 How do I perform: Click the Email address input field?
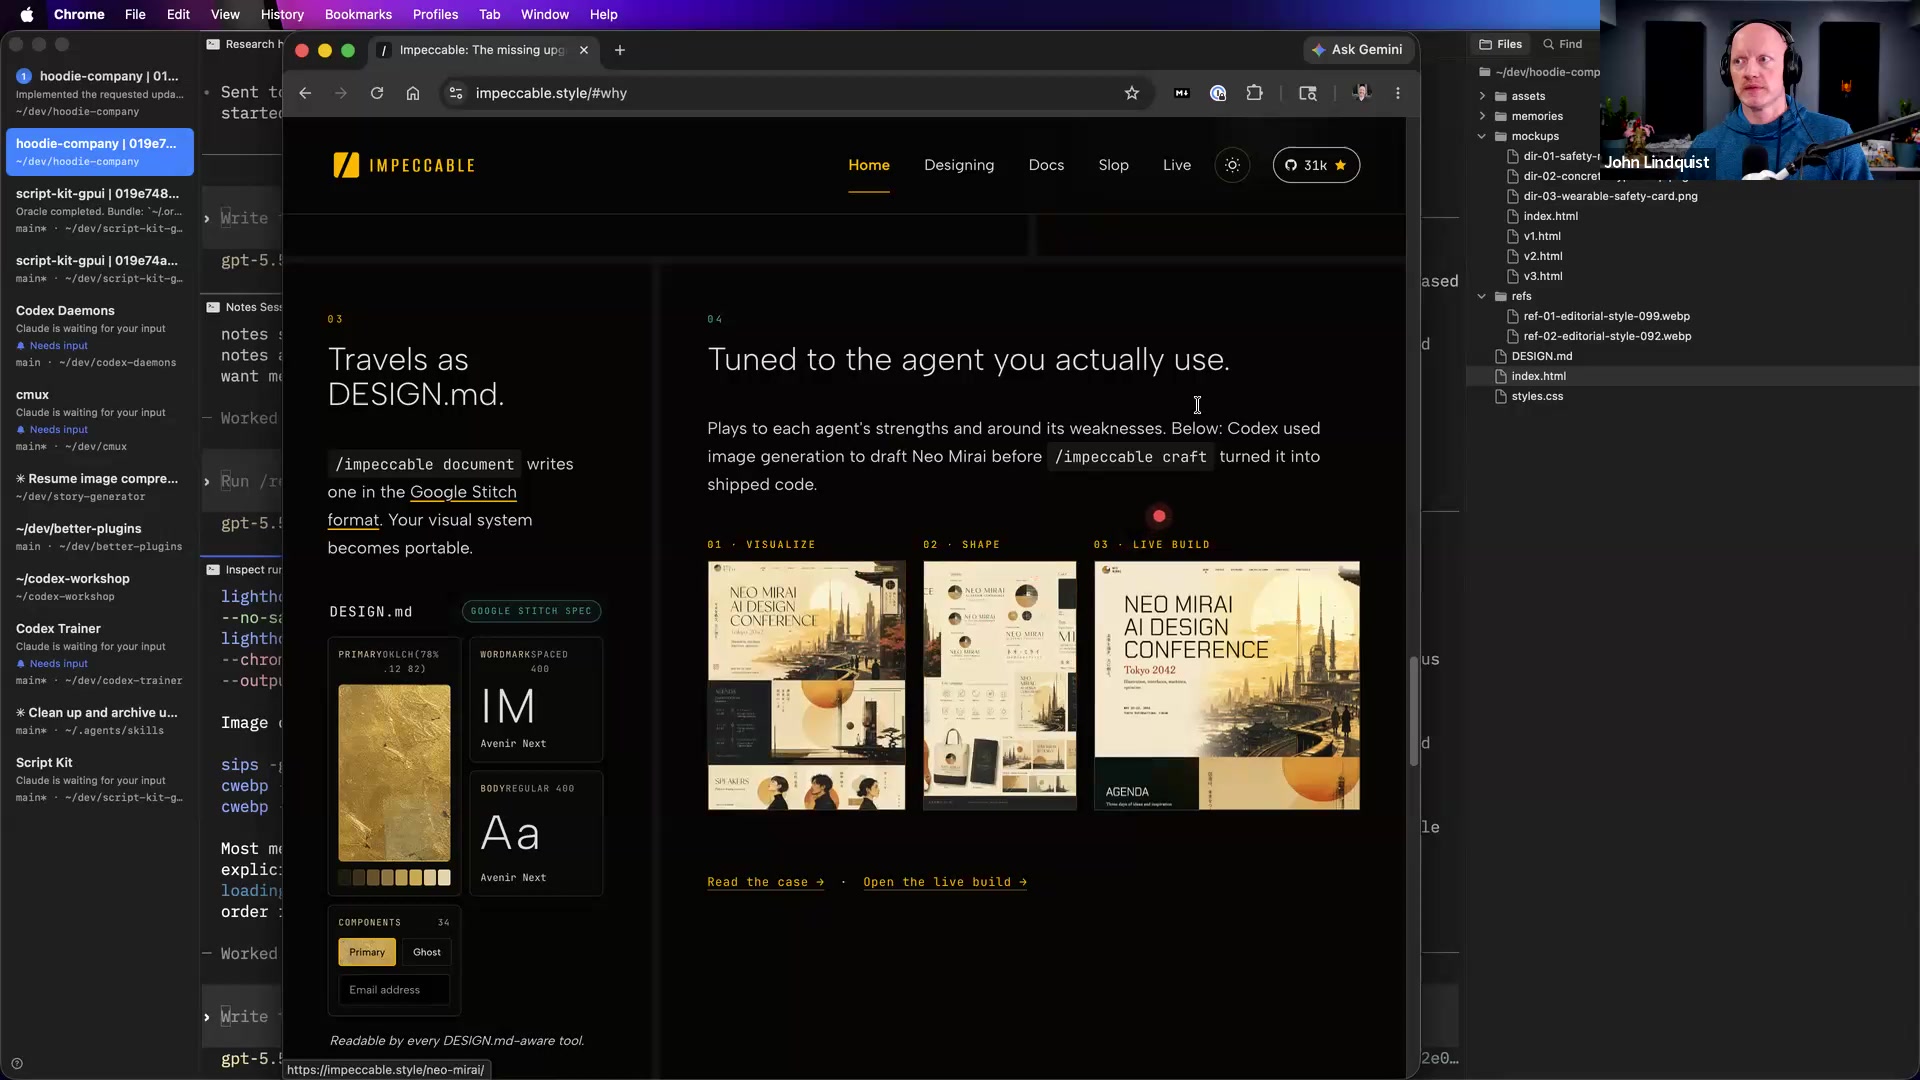tap(394, 990)
